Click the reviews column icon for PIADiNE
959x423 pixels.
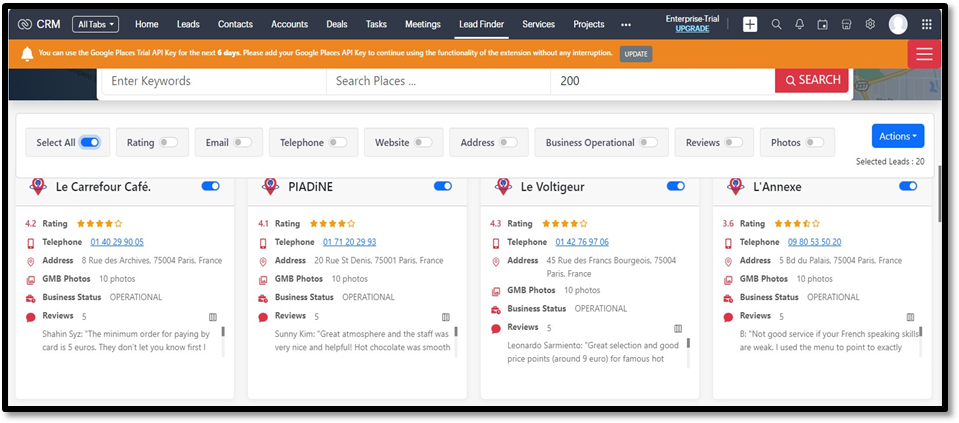tap(446, 317)
